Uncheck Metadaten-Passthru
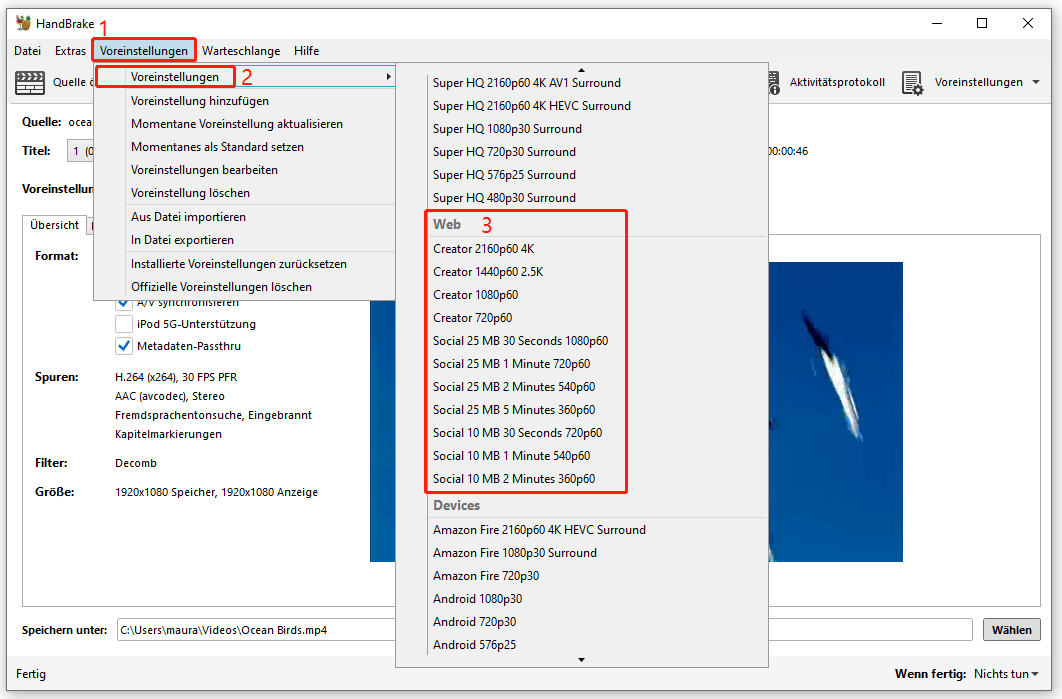Viewport: 1062px width, 699px height. point(124,346)
